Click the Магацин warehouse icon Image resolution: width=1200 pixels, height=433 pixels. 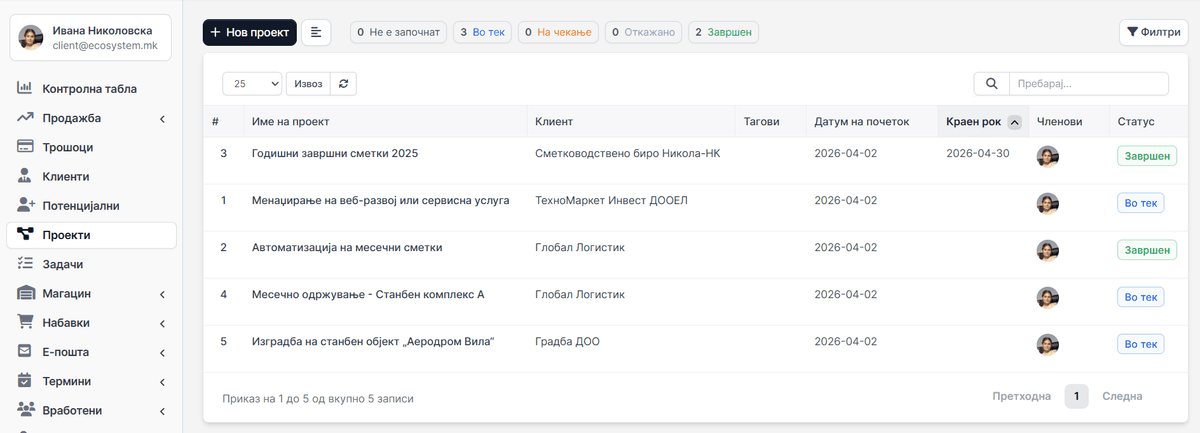pos(26,293)
